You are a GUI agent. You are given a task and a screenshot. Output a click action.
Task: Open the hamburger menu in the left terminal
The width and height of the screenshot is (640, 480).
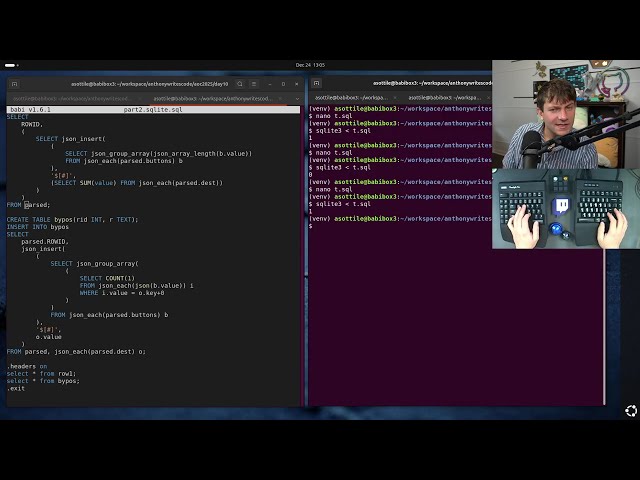[x=254, y=84]
